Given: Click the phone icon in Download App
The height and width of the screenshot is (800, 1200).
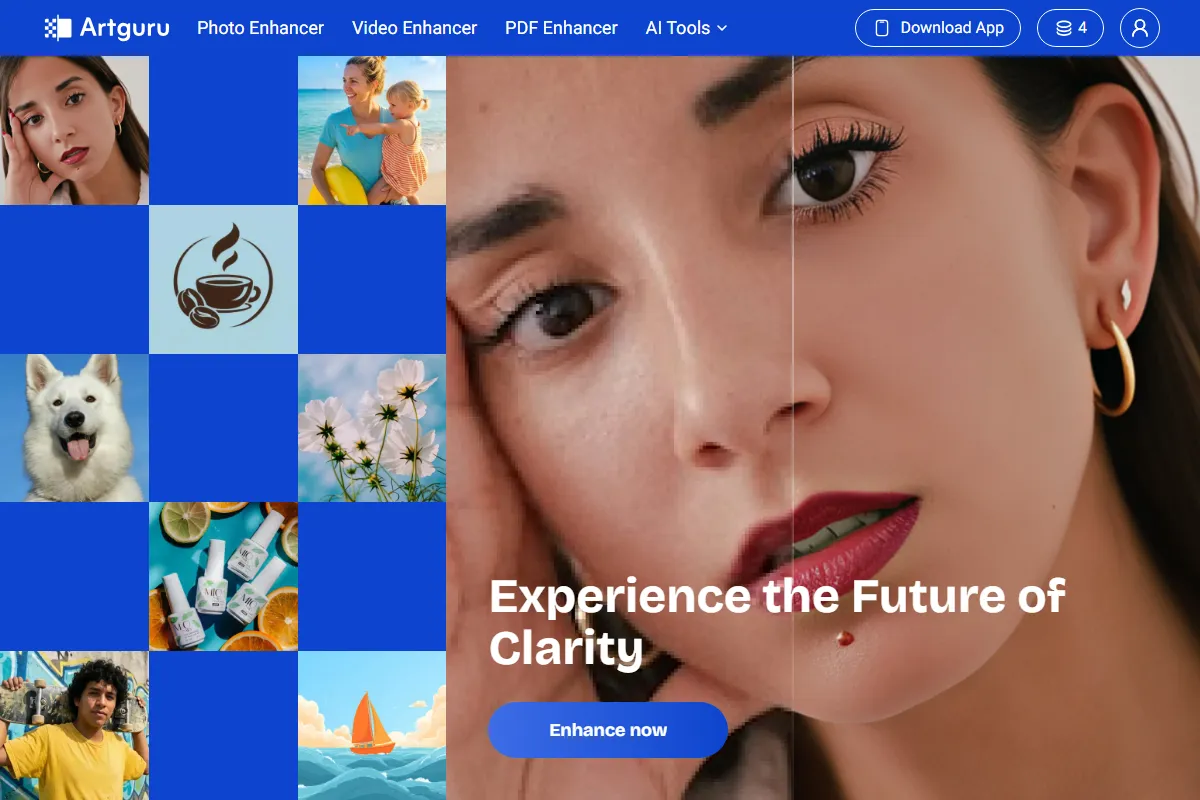Looking at the screenshot, I should (882, 28).
